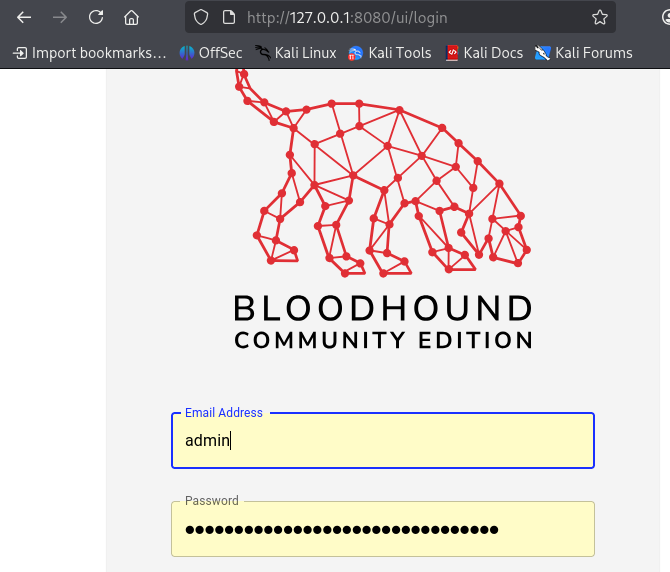Click the COMMUNITY EDITION text

[x=383, y=340]
